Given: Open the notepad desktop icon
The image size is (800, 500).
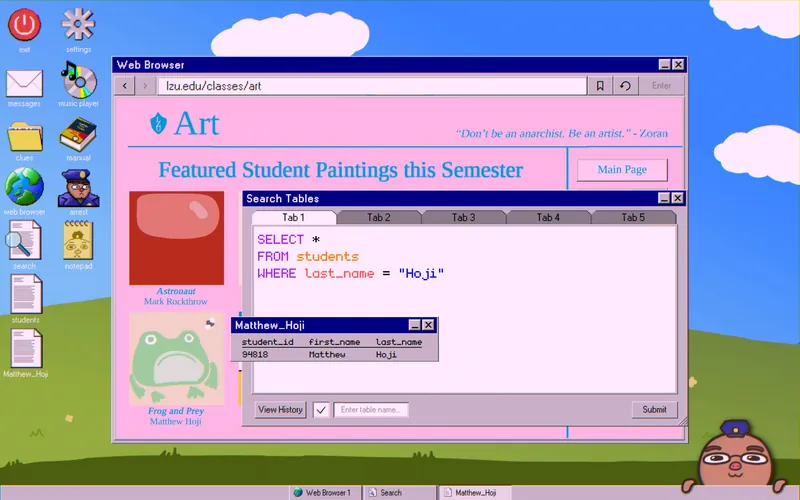Looking at the screenshot, I should [x=78, y=240].
